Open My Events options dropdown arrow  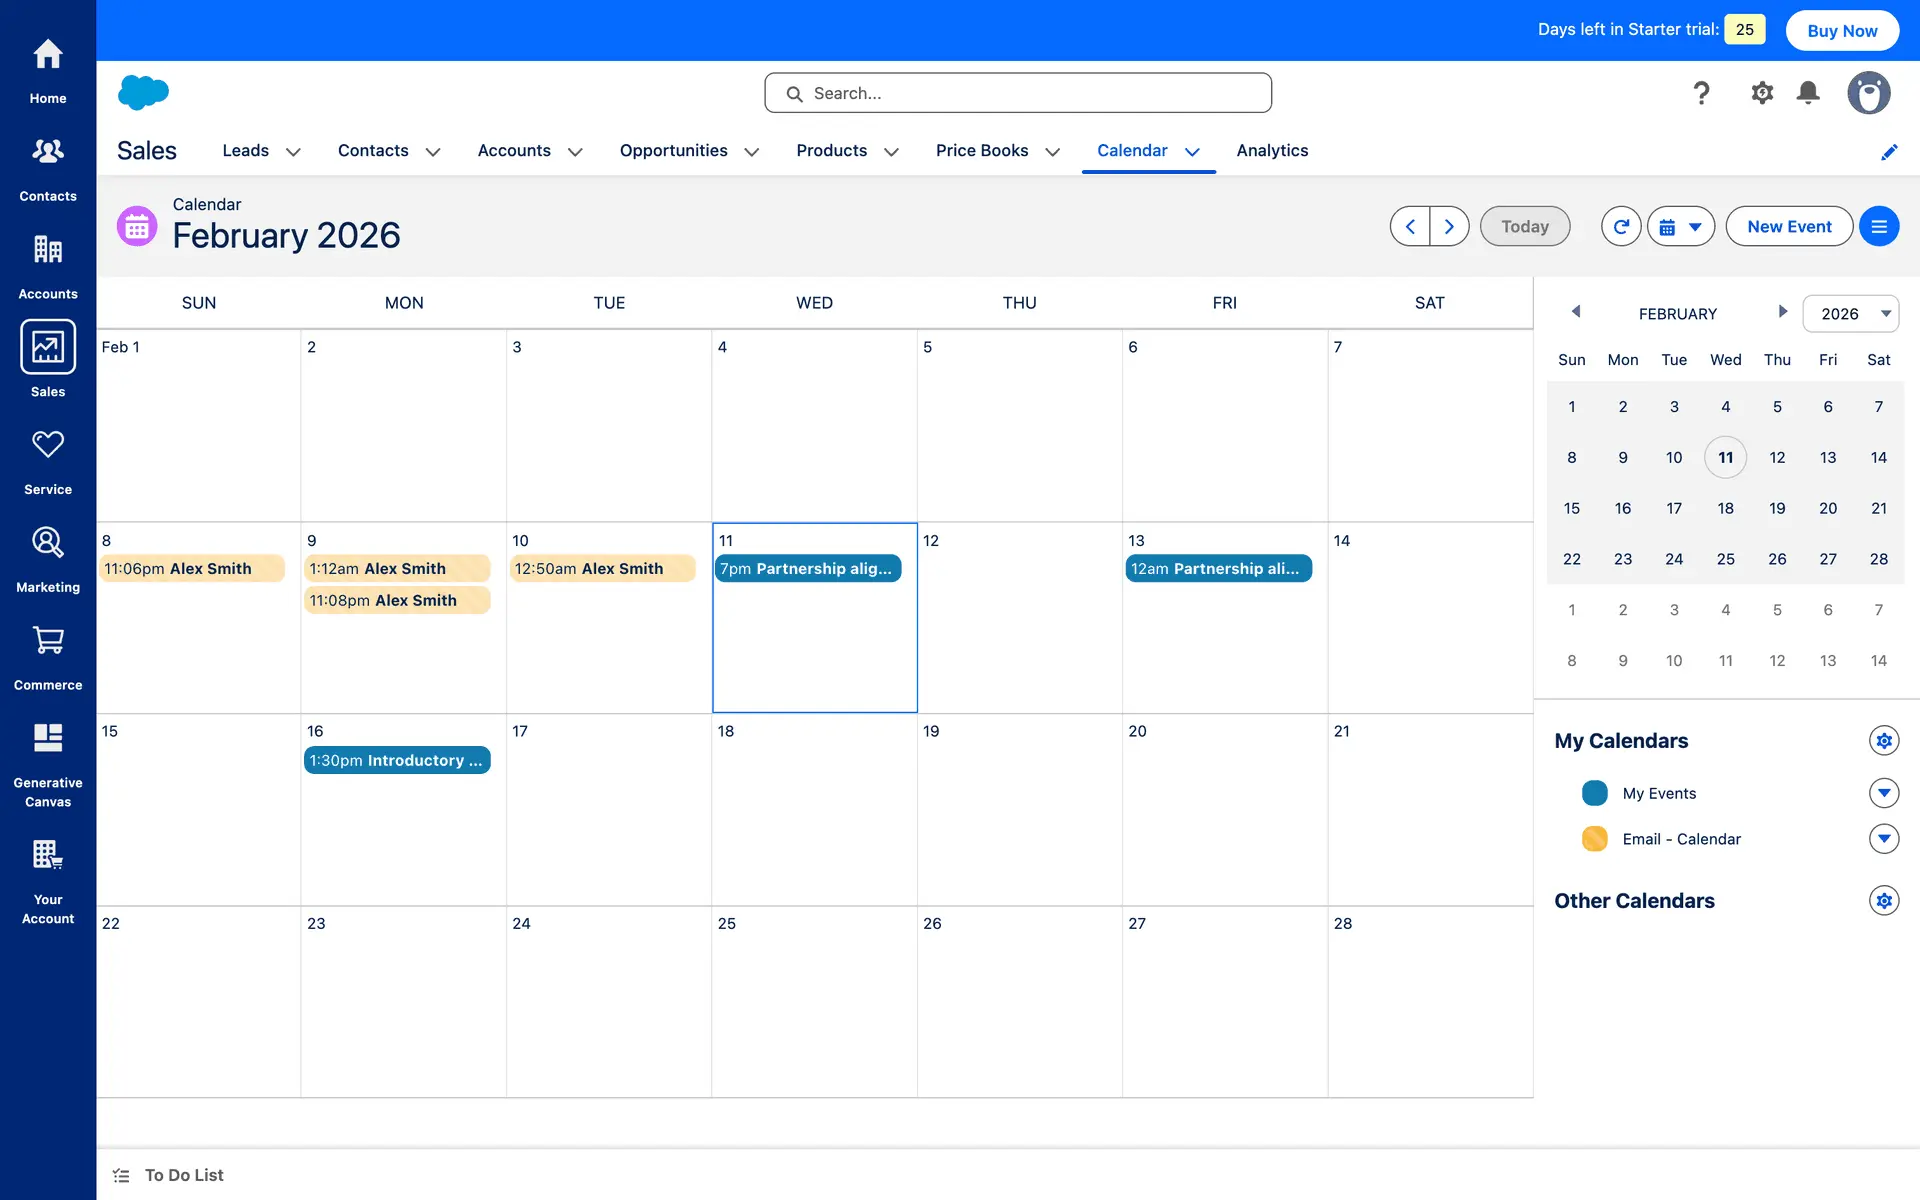[x=1883, y=793]
